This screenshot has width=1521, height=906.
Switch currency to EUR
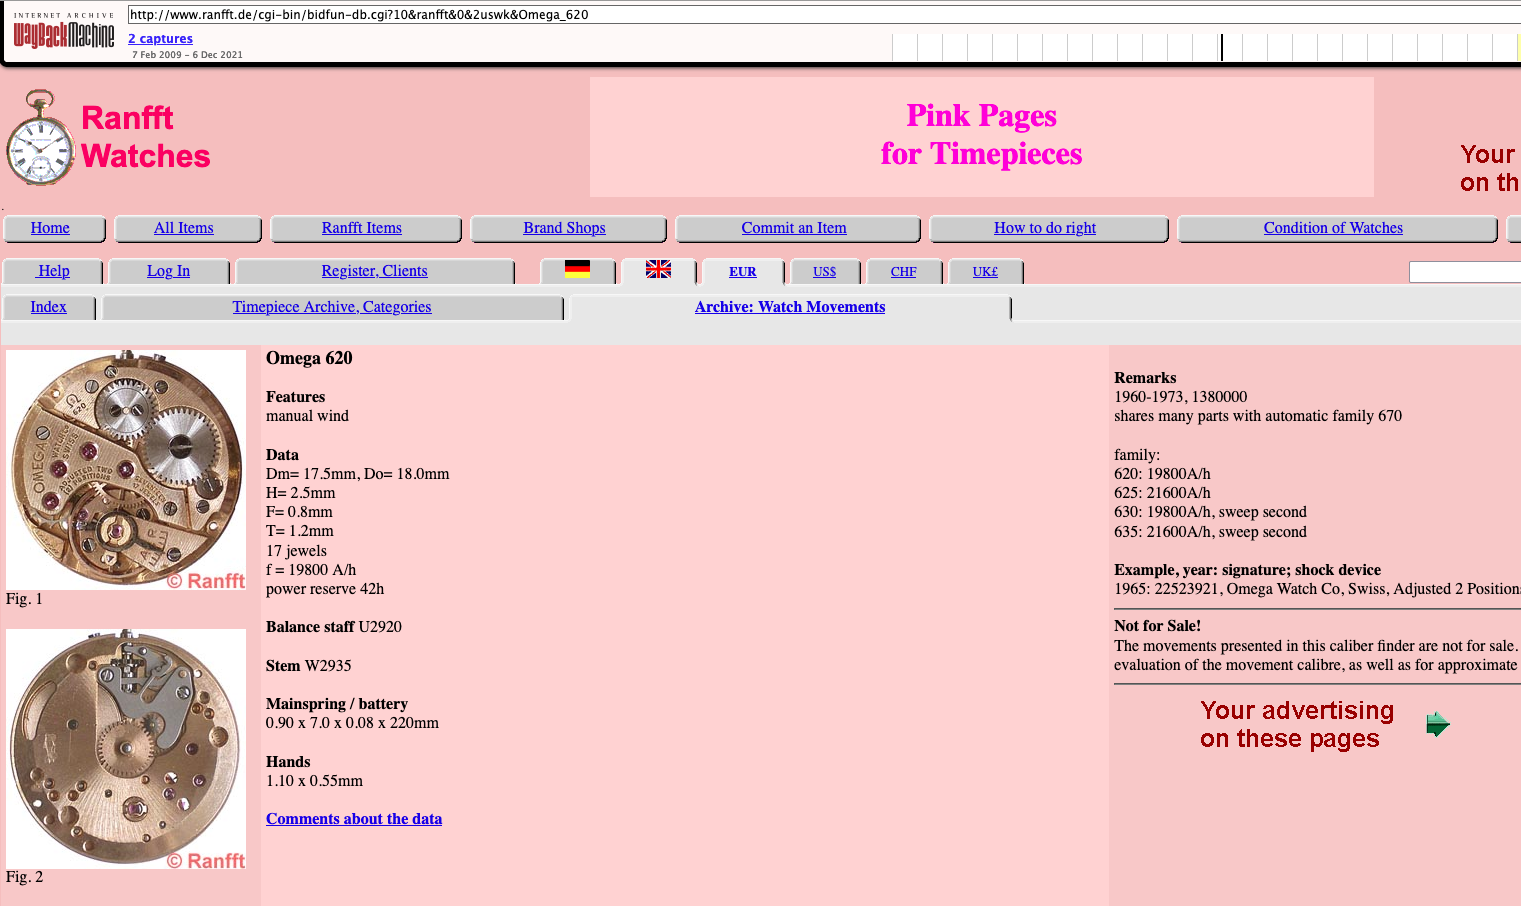pyautogui.click(x=742, y=272)
